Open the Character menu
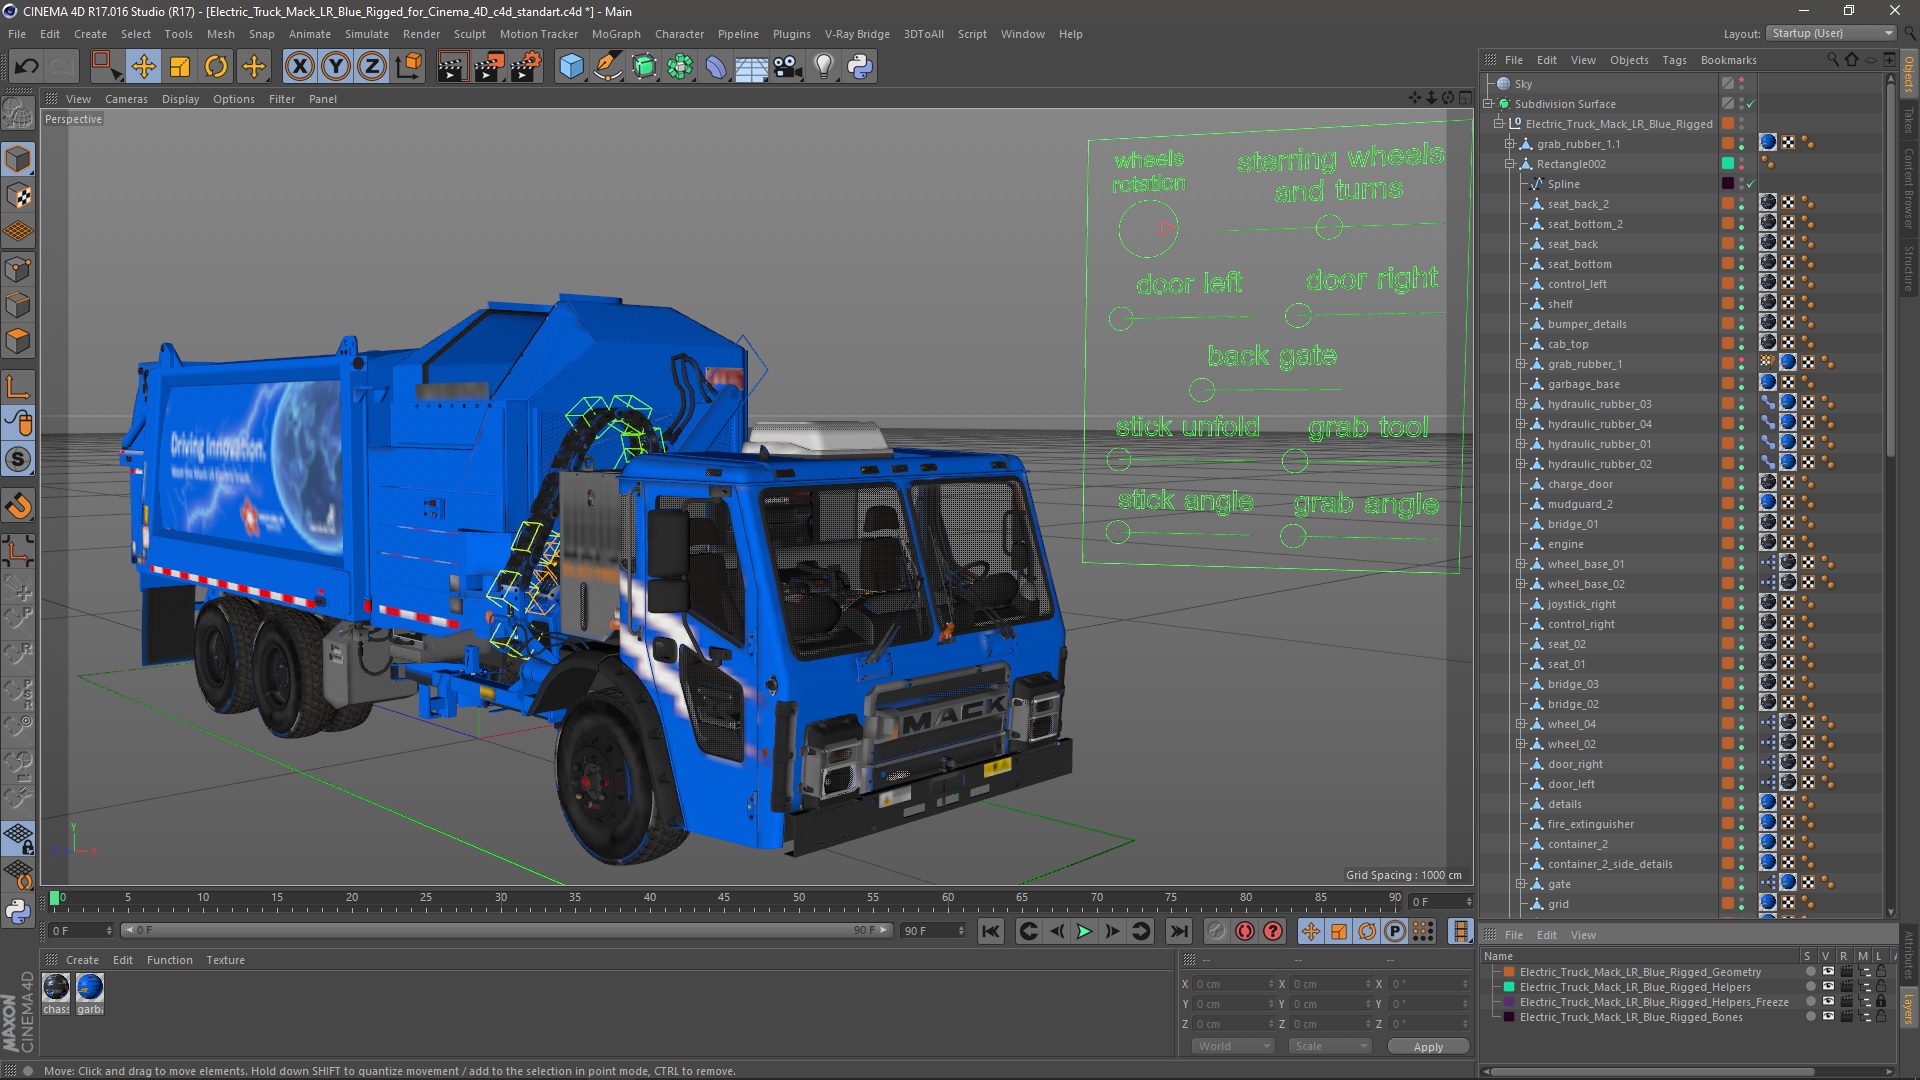Viewport: 1920px width, 1080px height. pyautogui.click(x=679, y=34)
